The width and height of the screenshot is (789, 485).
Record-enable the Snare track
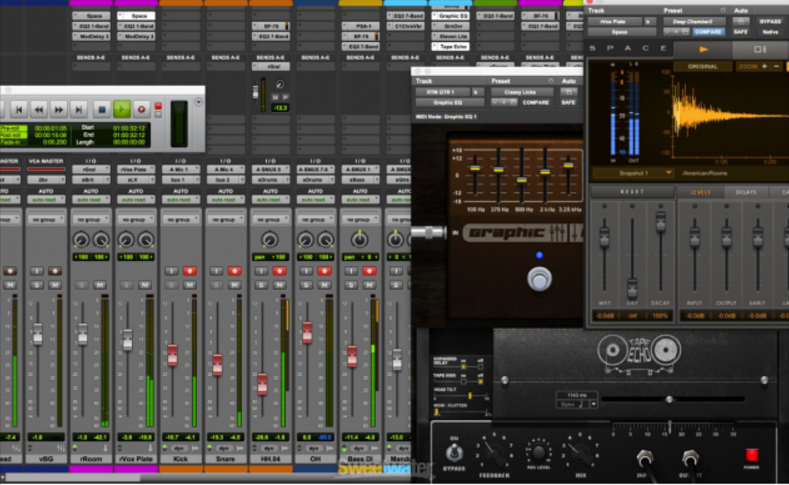coord(234,271)
